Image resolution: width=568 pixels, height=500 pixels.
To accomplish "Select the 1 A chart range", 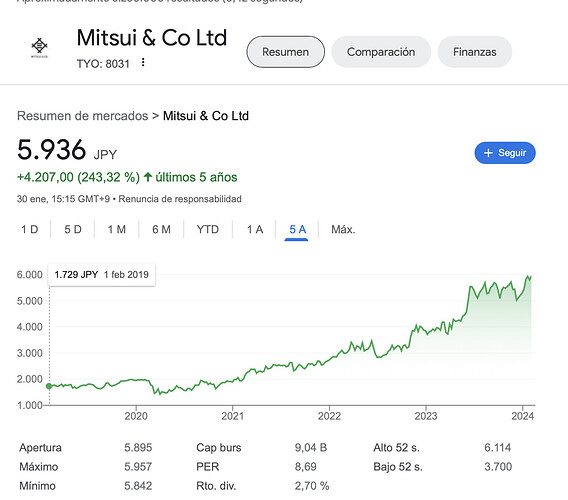I will [255, 229].
